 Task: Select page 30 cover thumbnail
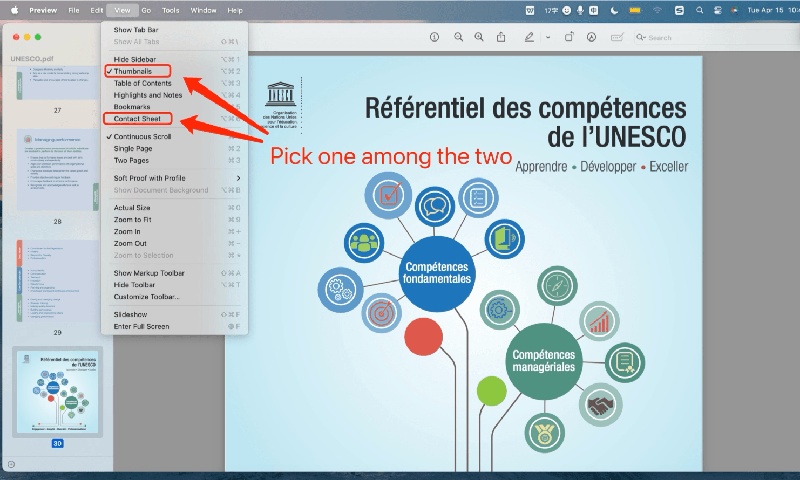(57, 392)
